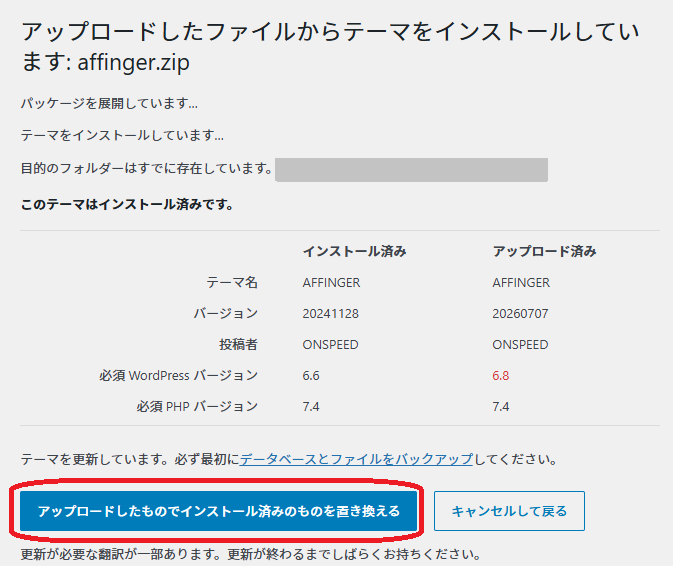Click the replace installed with uploaded button
This screenshot has width=673, height=566.
[x=218, y=511]
